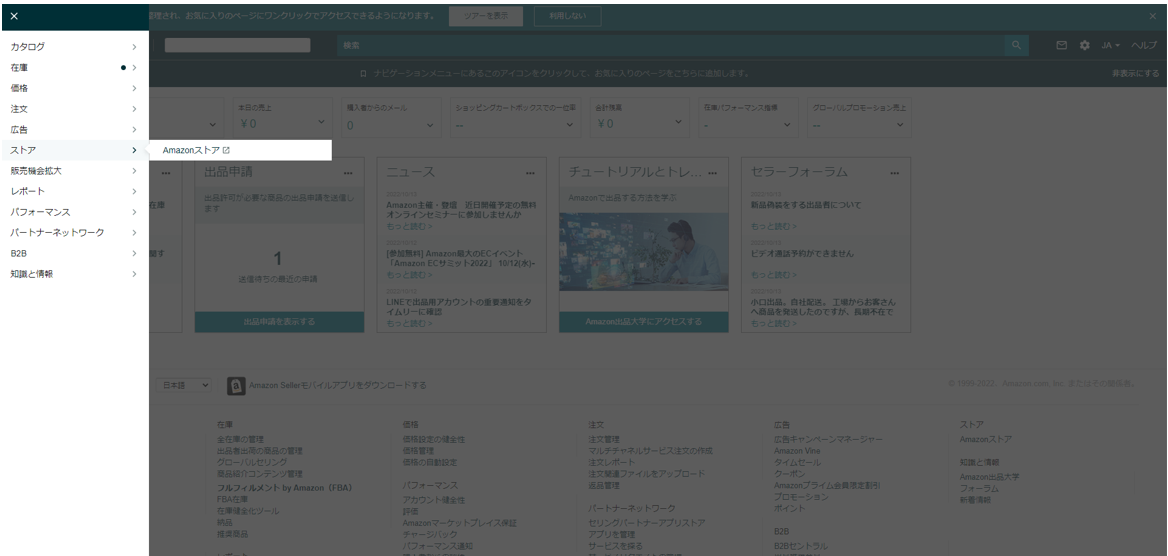Expand the カタログ chevron arrow
Image resolution: width=1168 pixels, height=556 pixels.
coord(134,47)
